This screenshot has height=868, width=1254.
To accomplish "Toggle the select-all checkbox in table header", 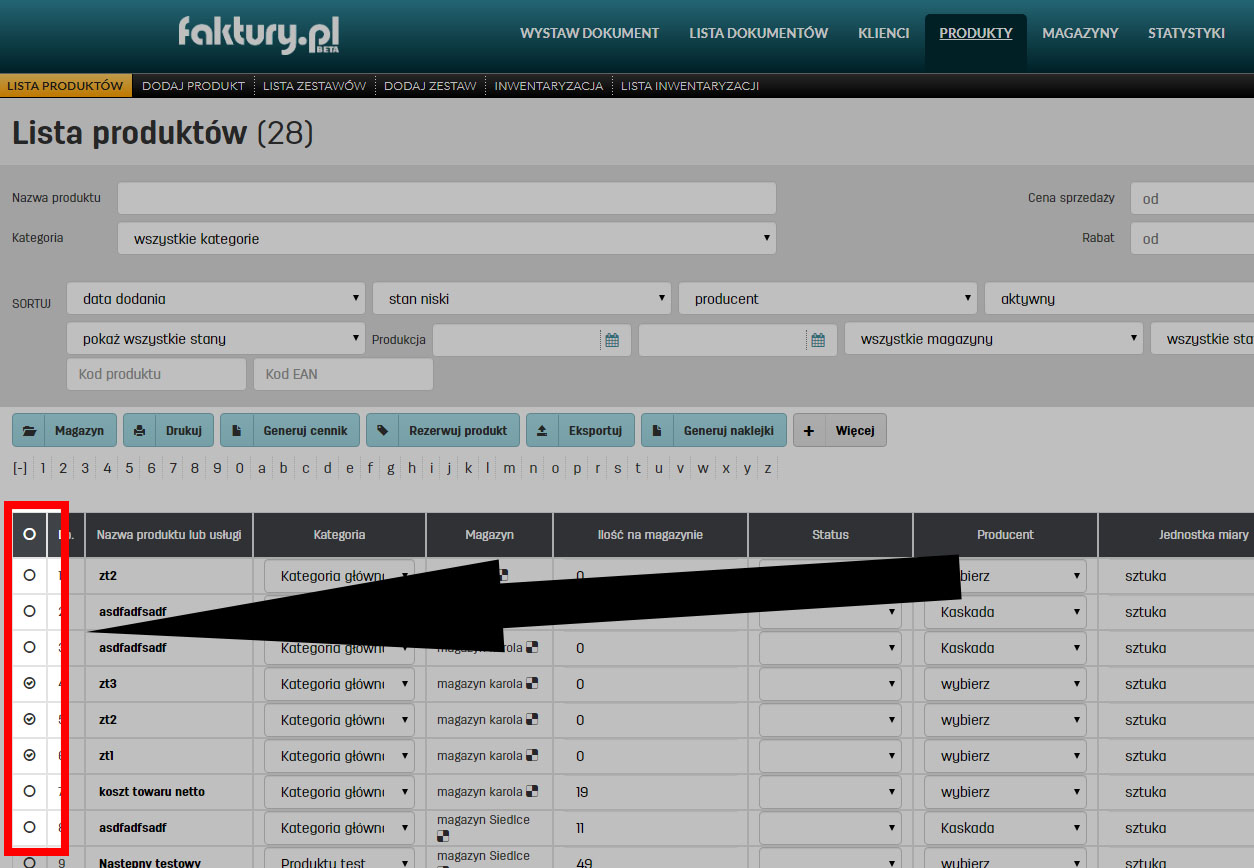I will pyautogui.click(x=29, y=535).
